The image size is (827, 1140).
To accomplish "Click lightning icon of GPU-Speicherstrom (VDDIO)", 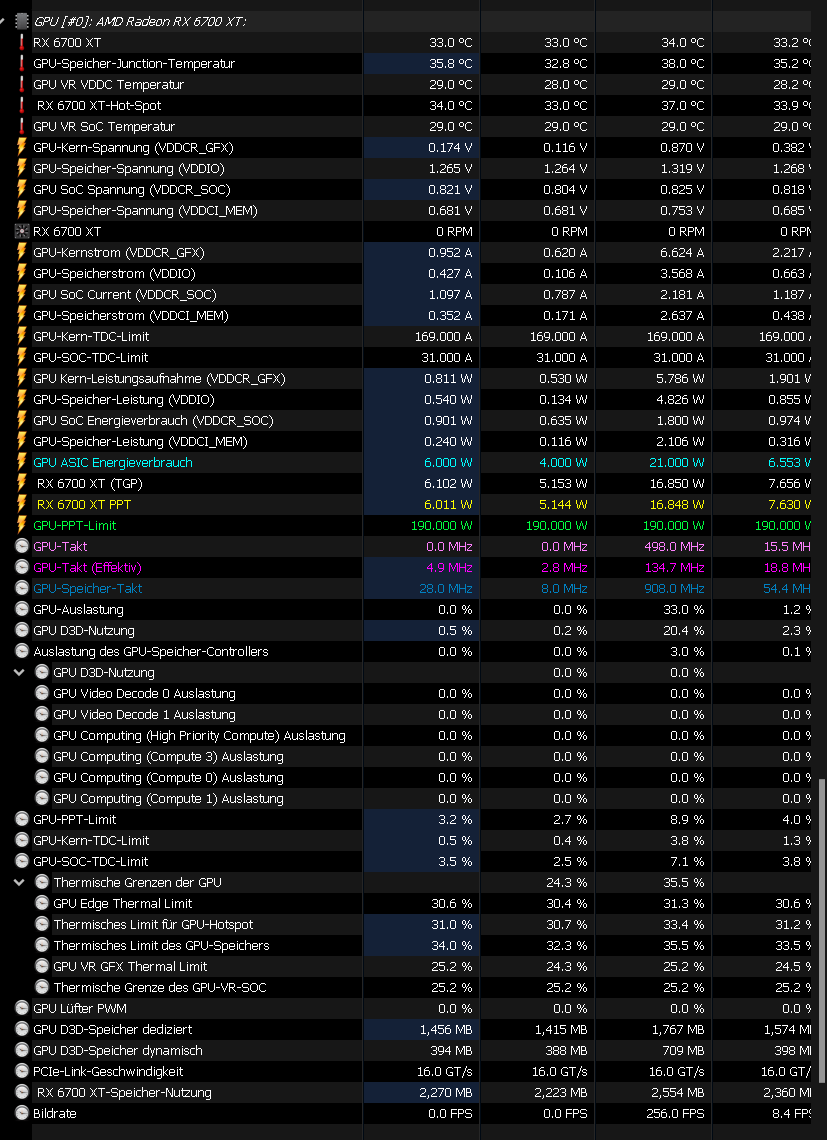I will point(22,274).
